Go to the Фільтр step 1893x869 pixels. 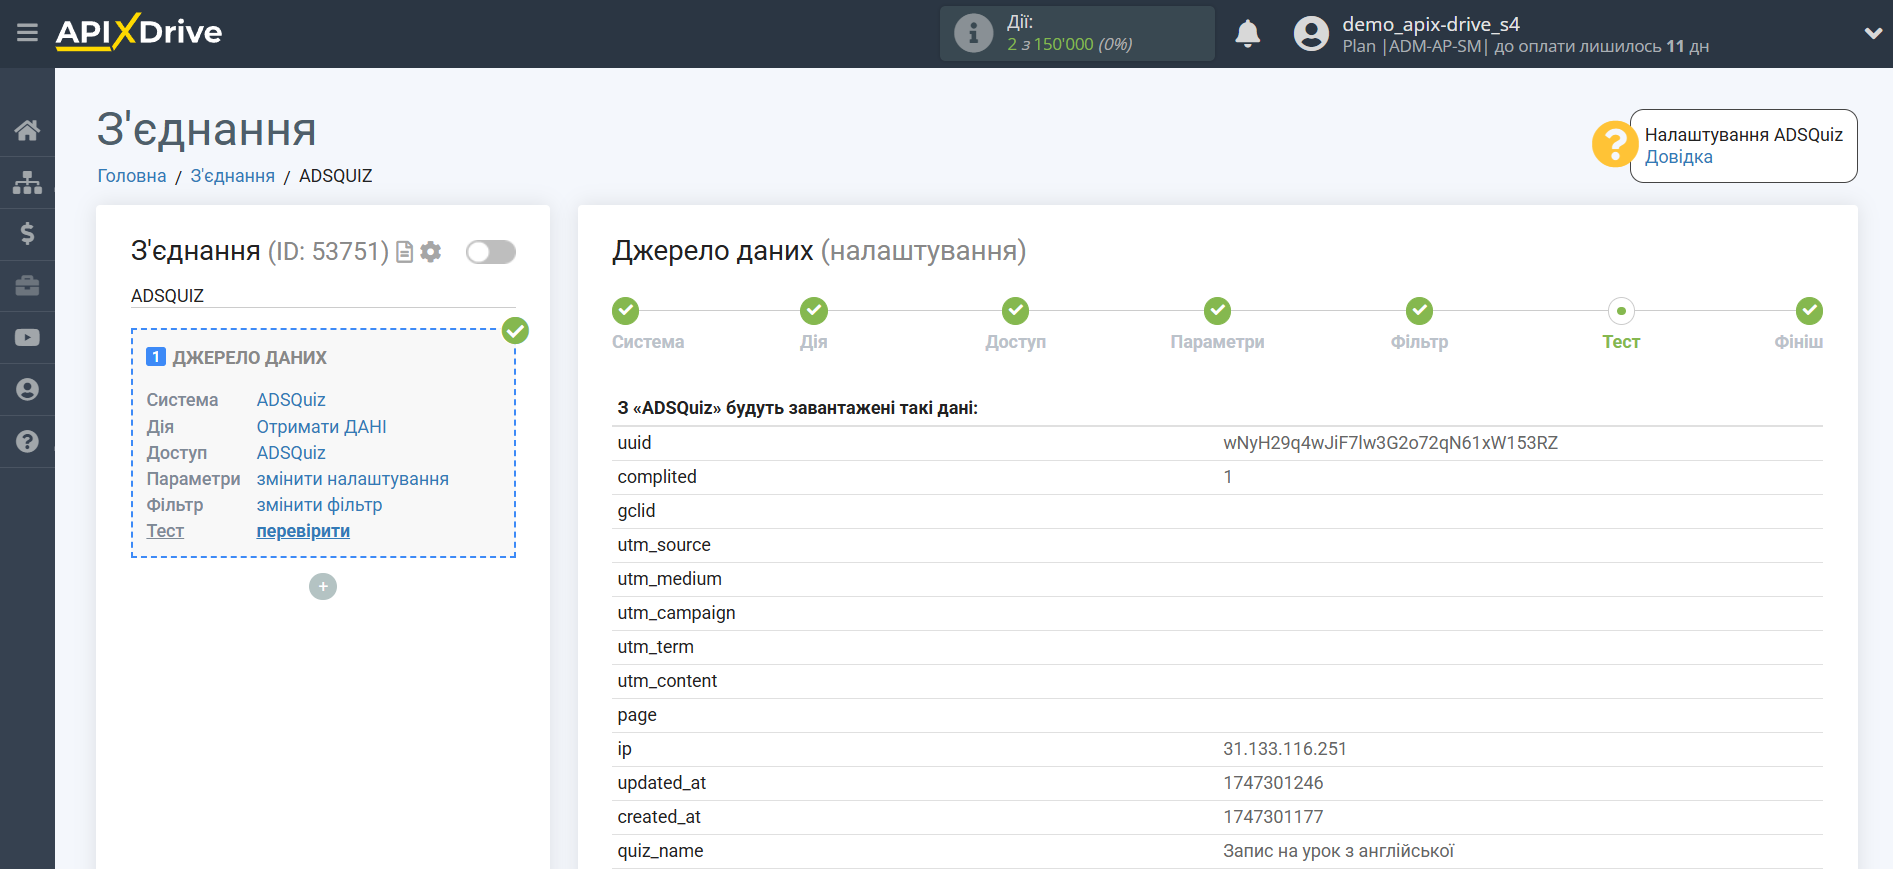click(x=1419, y=311)
